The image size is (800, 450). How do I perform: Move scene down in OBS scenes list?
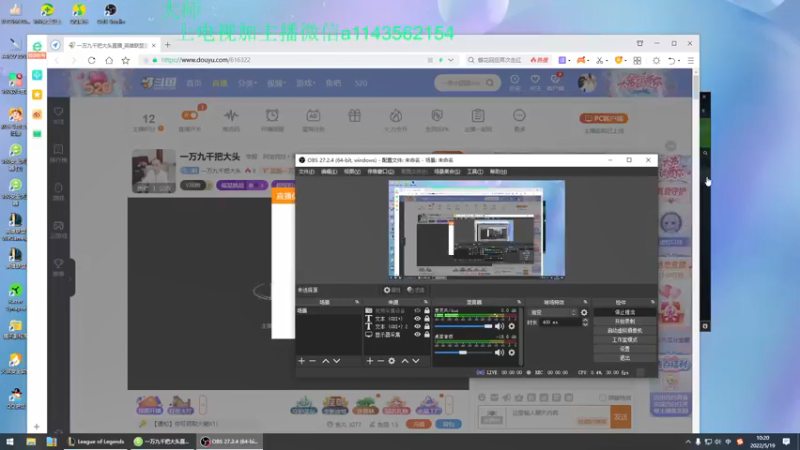[x=337, y=361]
